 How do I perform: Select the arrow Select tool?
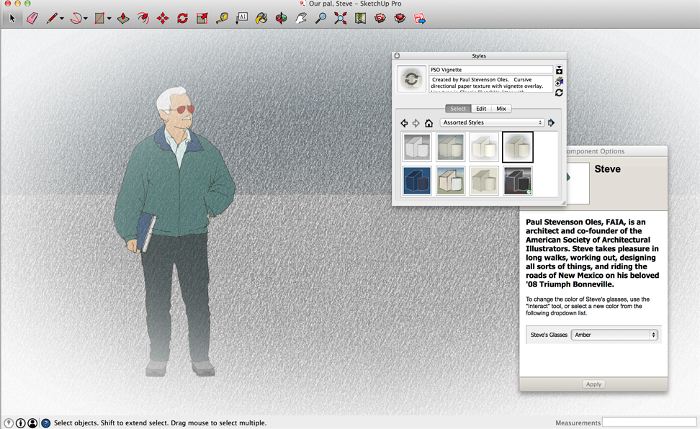(12, 18)
